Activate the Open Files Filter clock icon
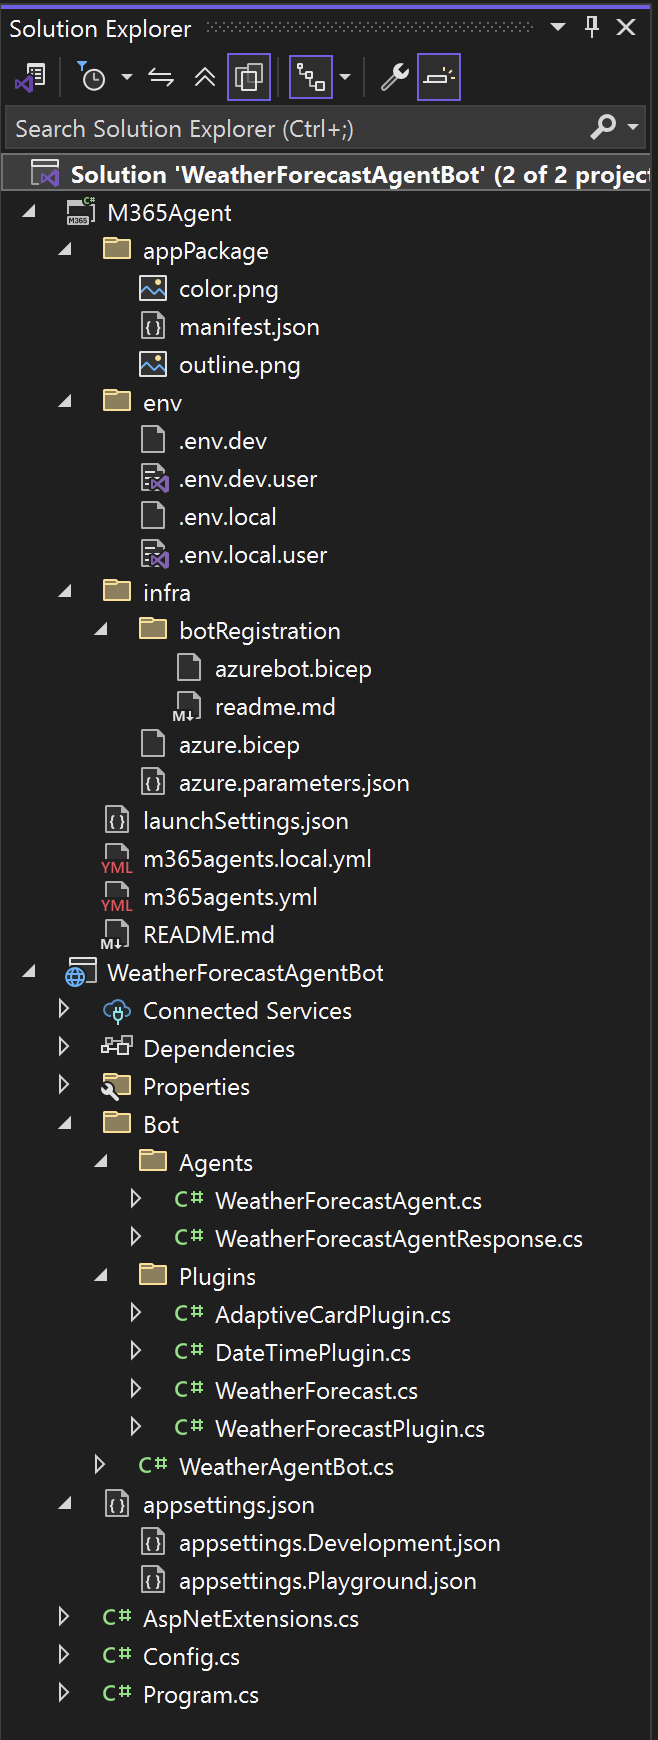Image resolution: width=658 pixels, height=1740 pixels. click(92, 77)
